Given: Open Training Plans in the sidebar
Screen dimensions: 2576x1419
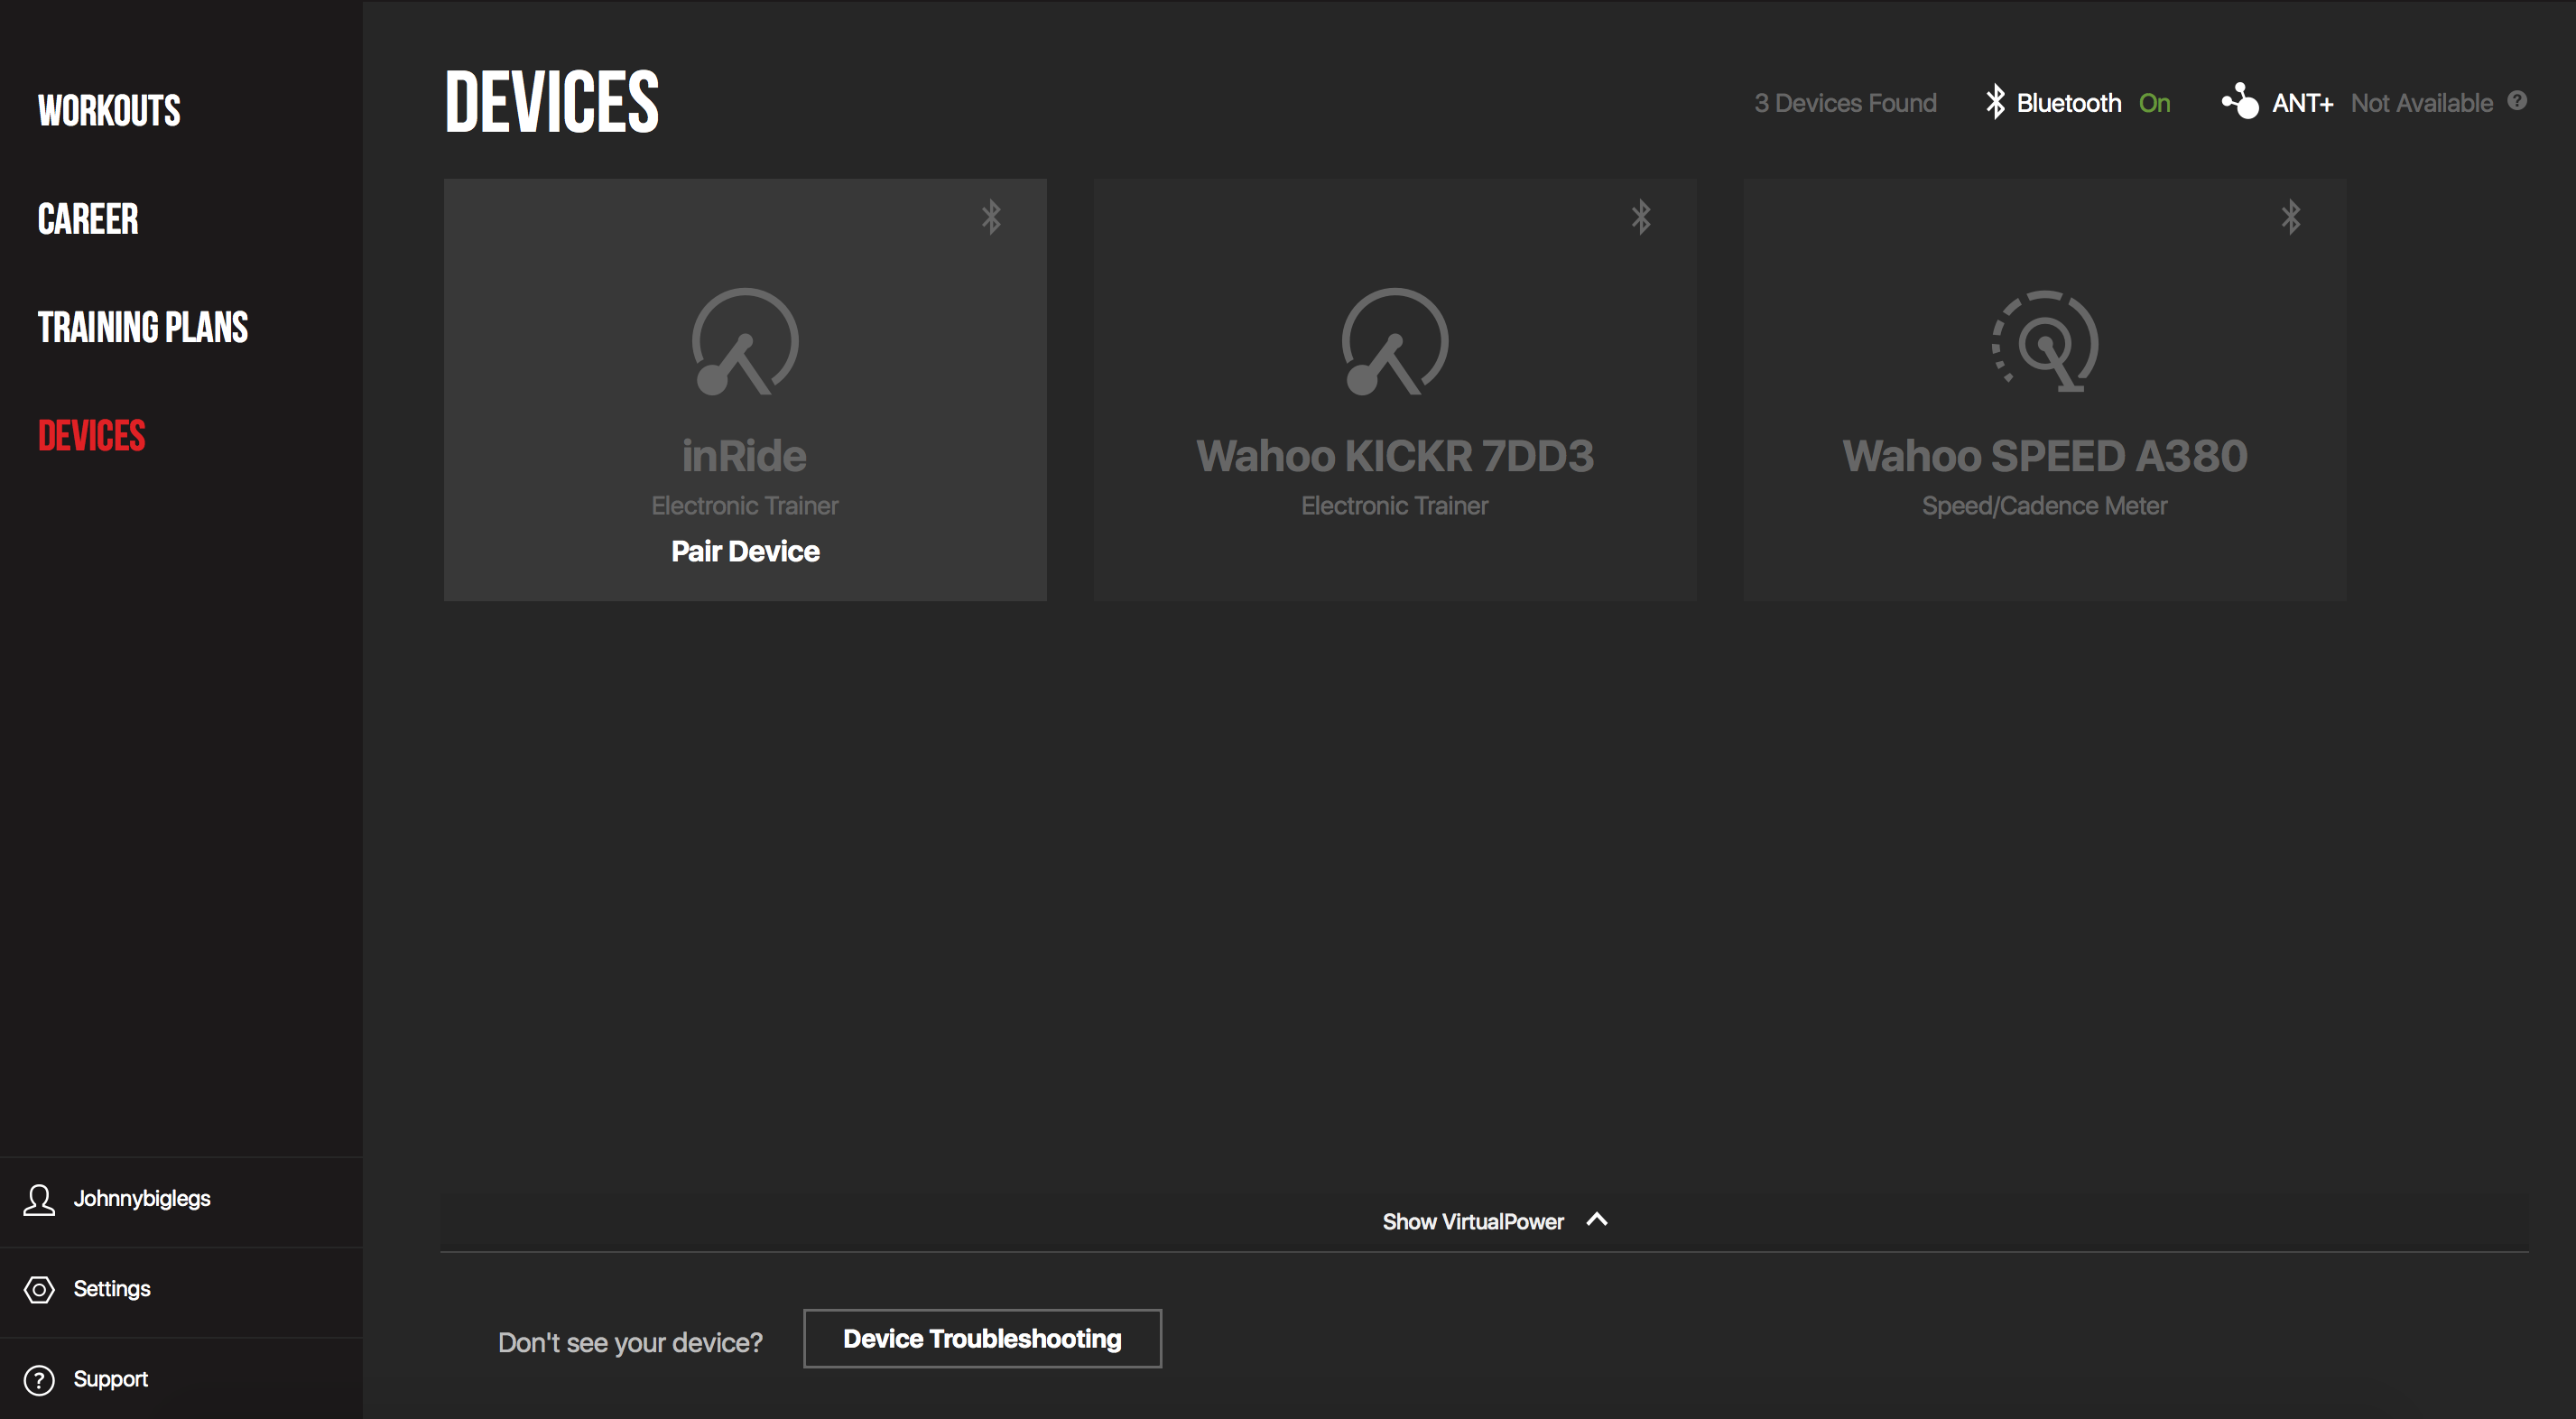Looking at the screenshot, I should click(143, 327).
